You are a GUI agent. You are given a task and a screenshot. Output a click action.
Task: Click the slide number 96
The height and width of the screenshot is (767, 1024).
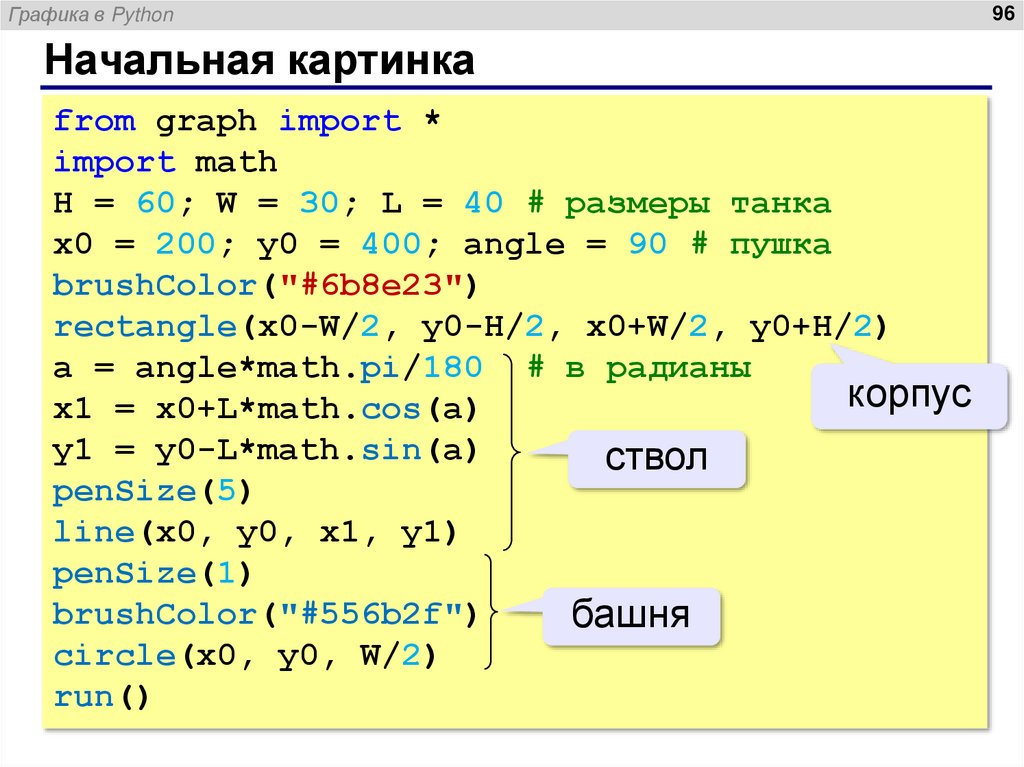coord(1002,13)
